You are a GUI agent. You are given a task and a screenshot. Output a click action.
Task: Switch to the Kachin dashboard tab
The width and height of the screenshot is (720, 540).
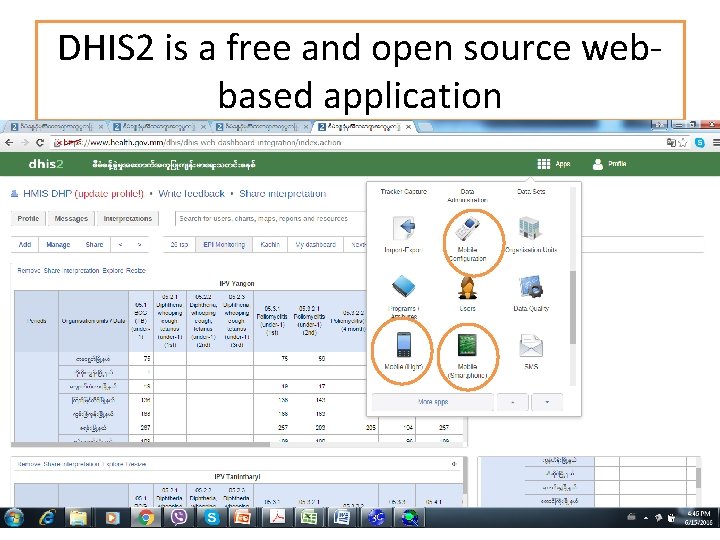click(270, 245)
